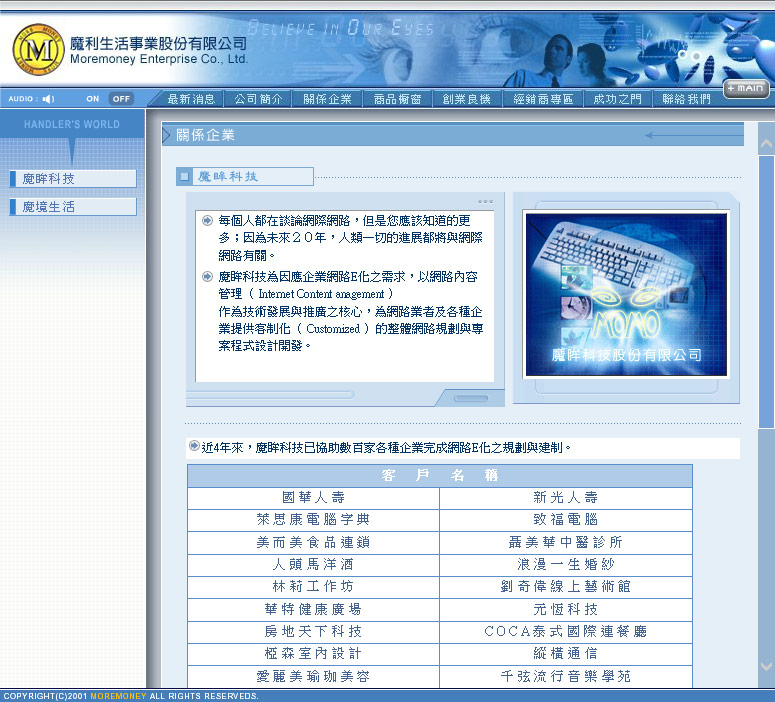Click the 致福電腦 table cell

point(565,520)
